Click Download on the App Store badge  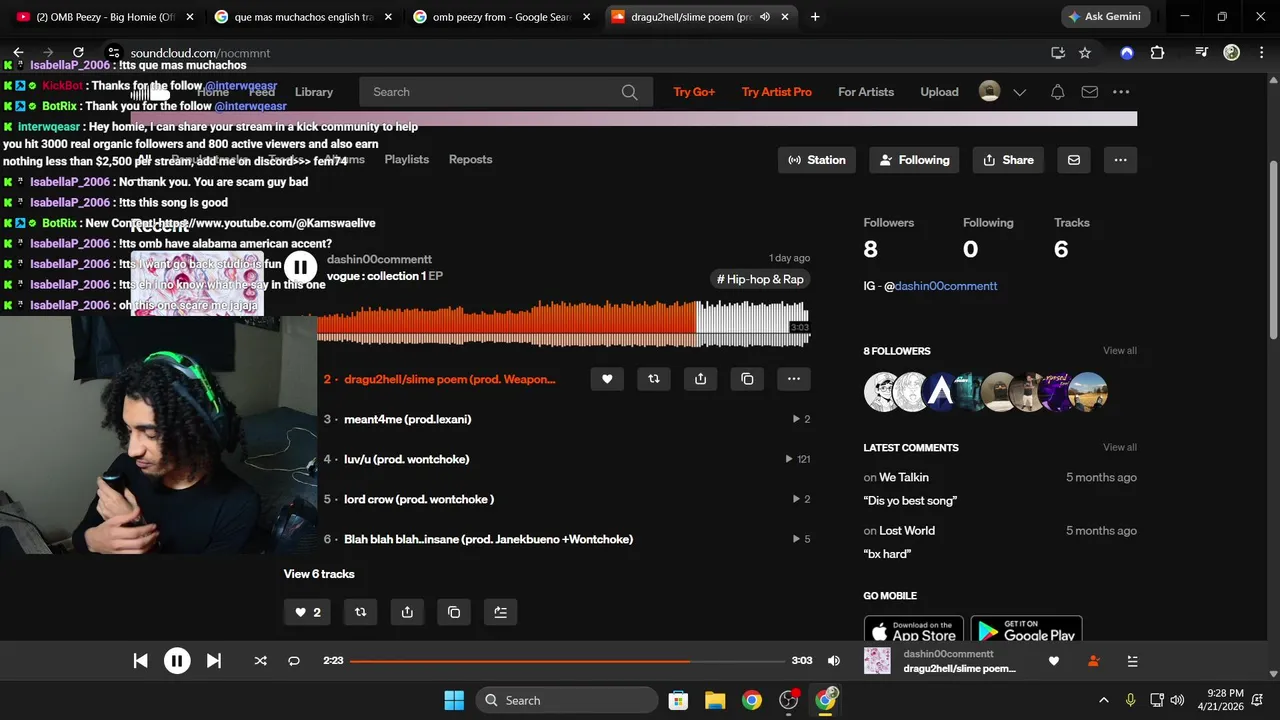(x=914, y=630)
